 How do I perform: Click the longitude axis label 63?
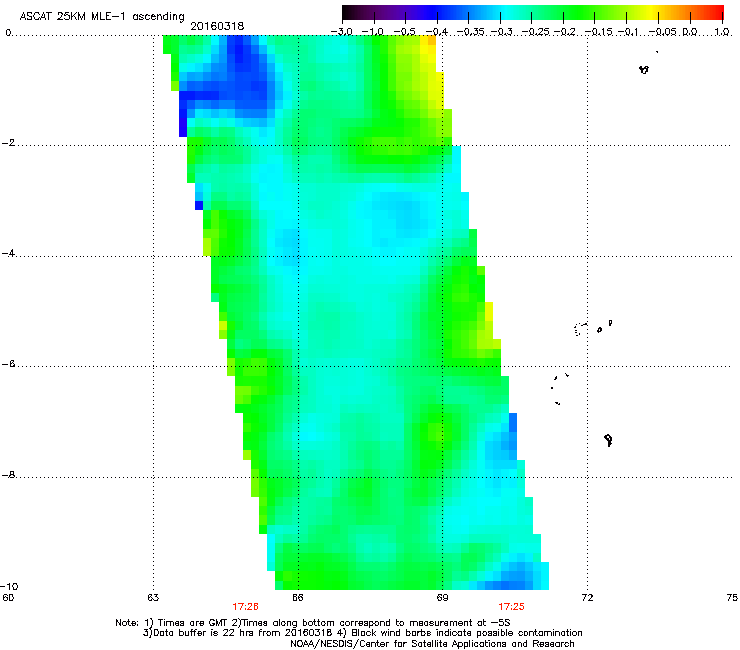153,597
